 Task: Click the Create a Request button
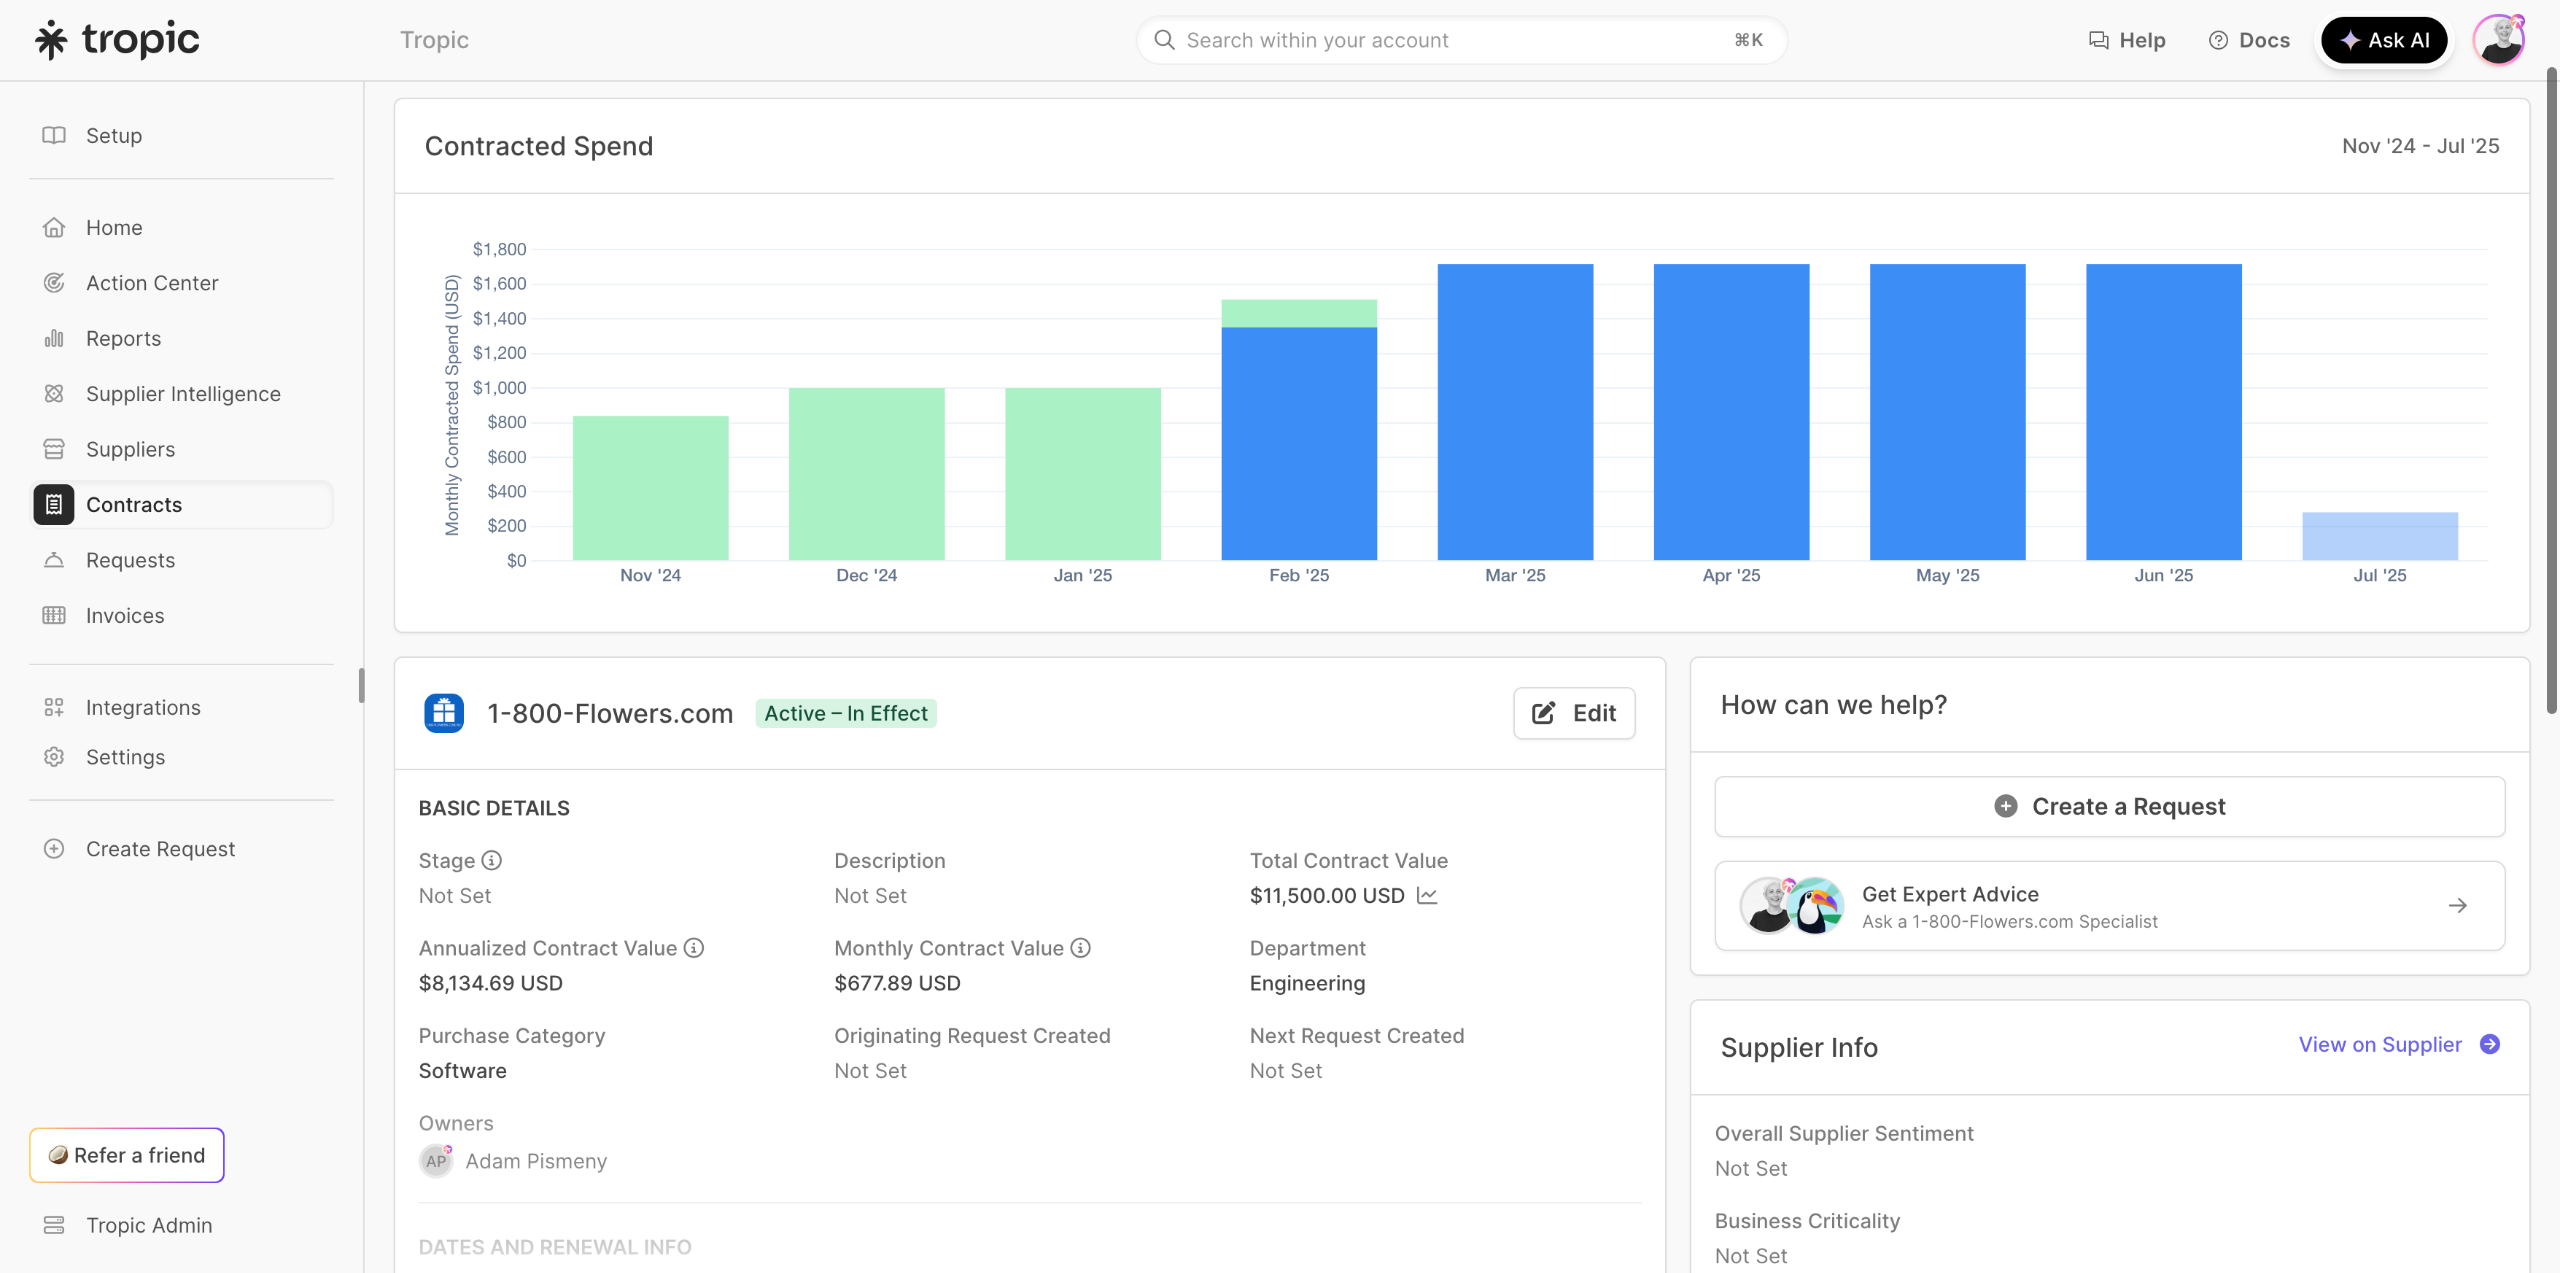coord(2109,806)
